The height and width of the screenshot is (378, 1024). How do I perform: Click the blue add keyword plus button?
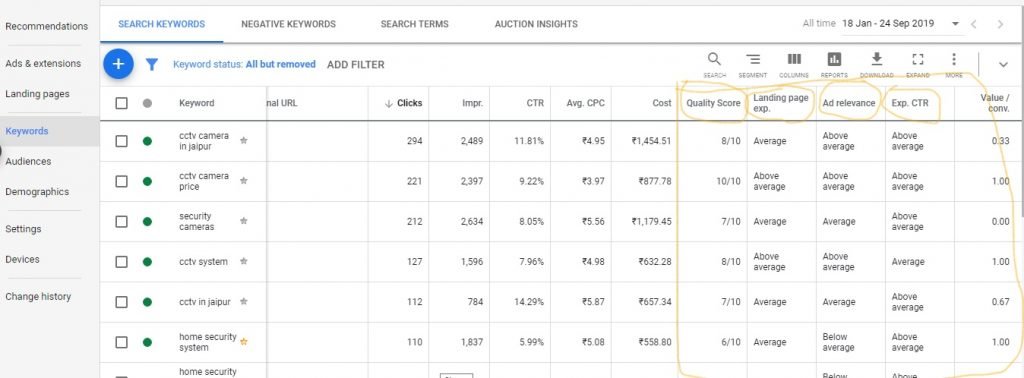(118, 64)
